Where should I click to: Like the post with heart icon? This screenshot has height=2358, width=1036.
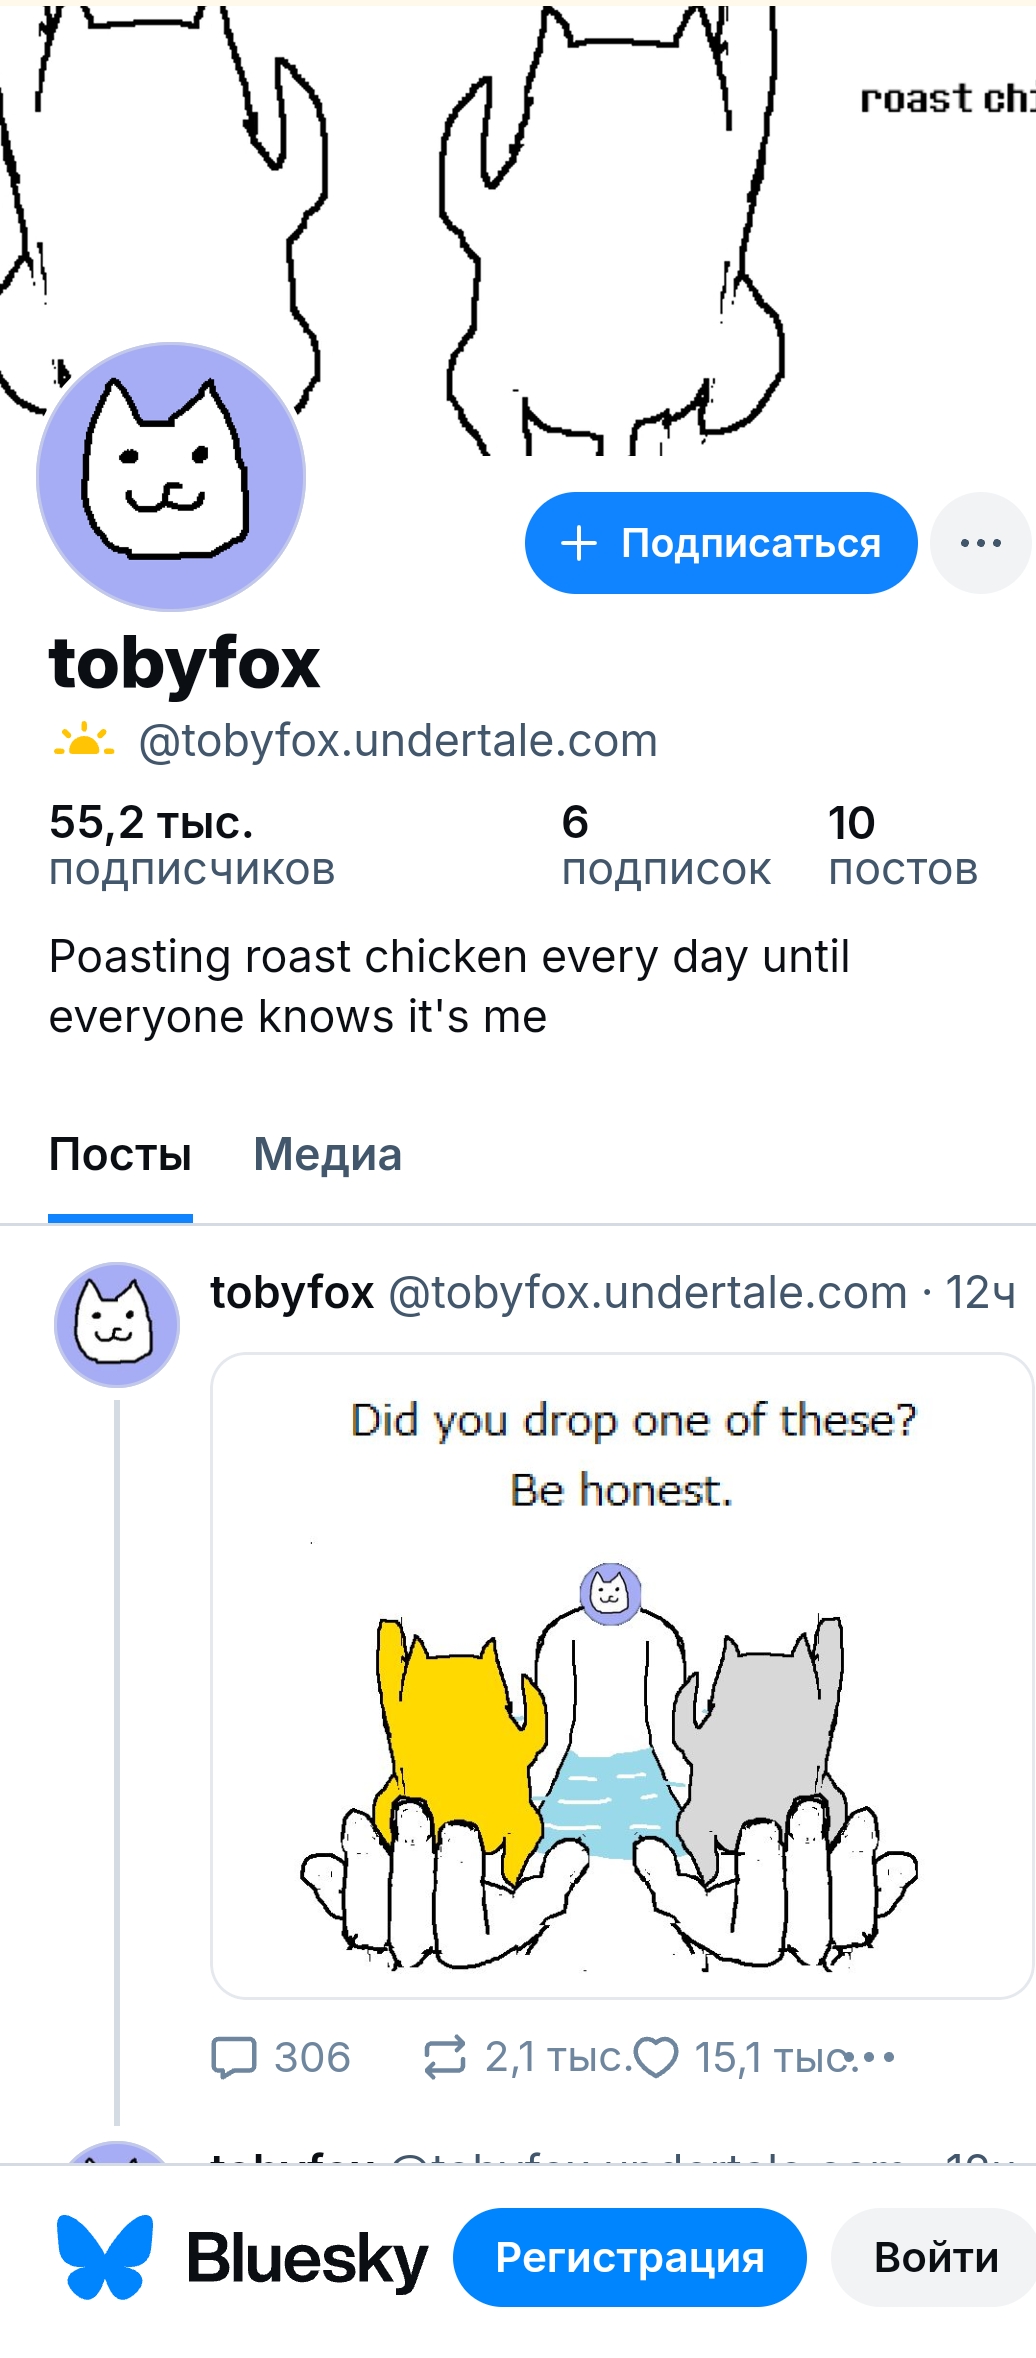pyautogui.click(x=657, y=2058)
